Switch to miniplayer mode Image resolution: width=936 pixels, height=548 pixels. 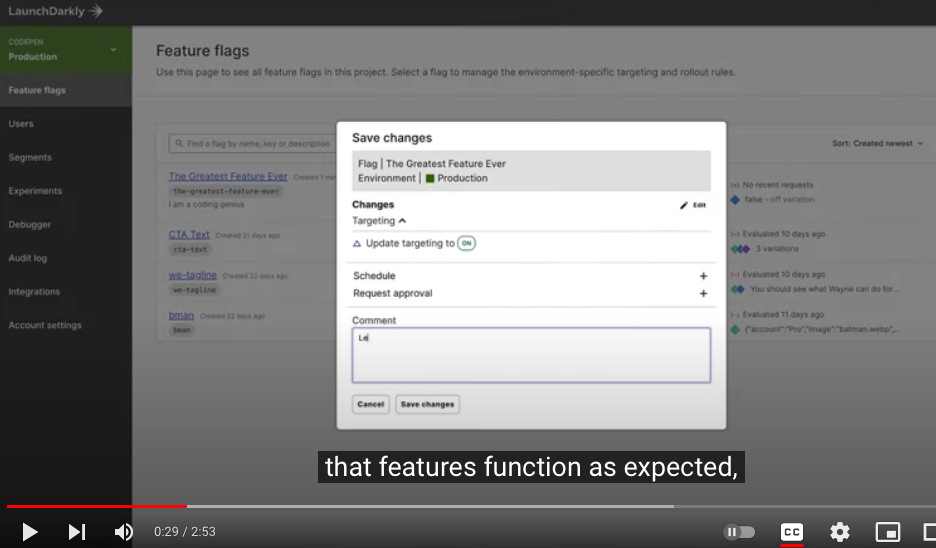click(888, 531)
